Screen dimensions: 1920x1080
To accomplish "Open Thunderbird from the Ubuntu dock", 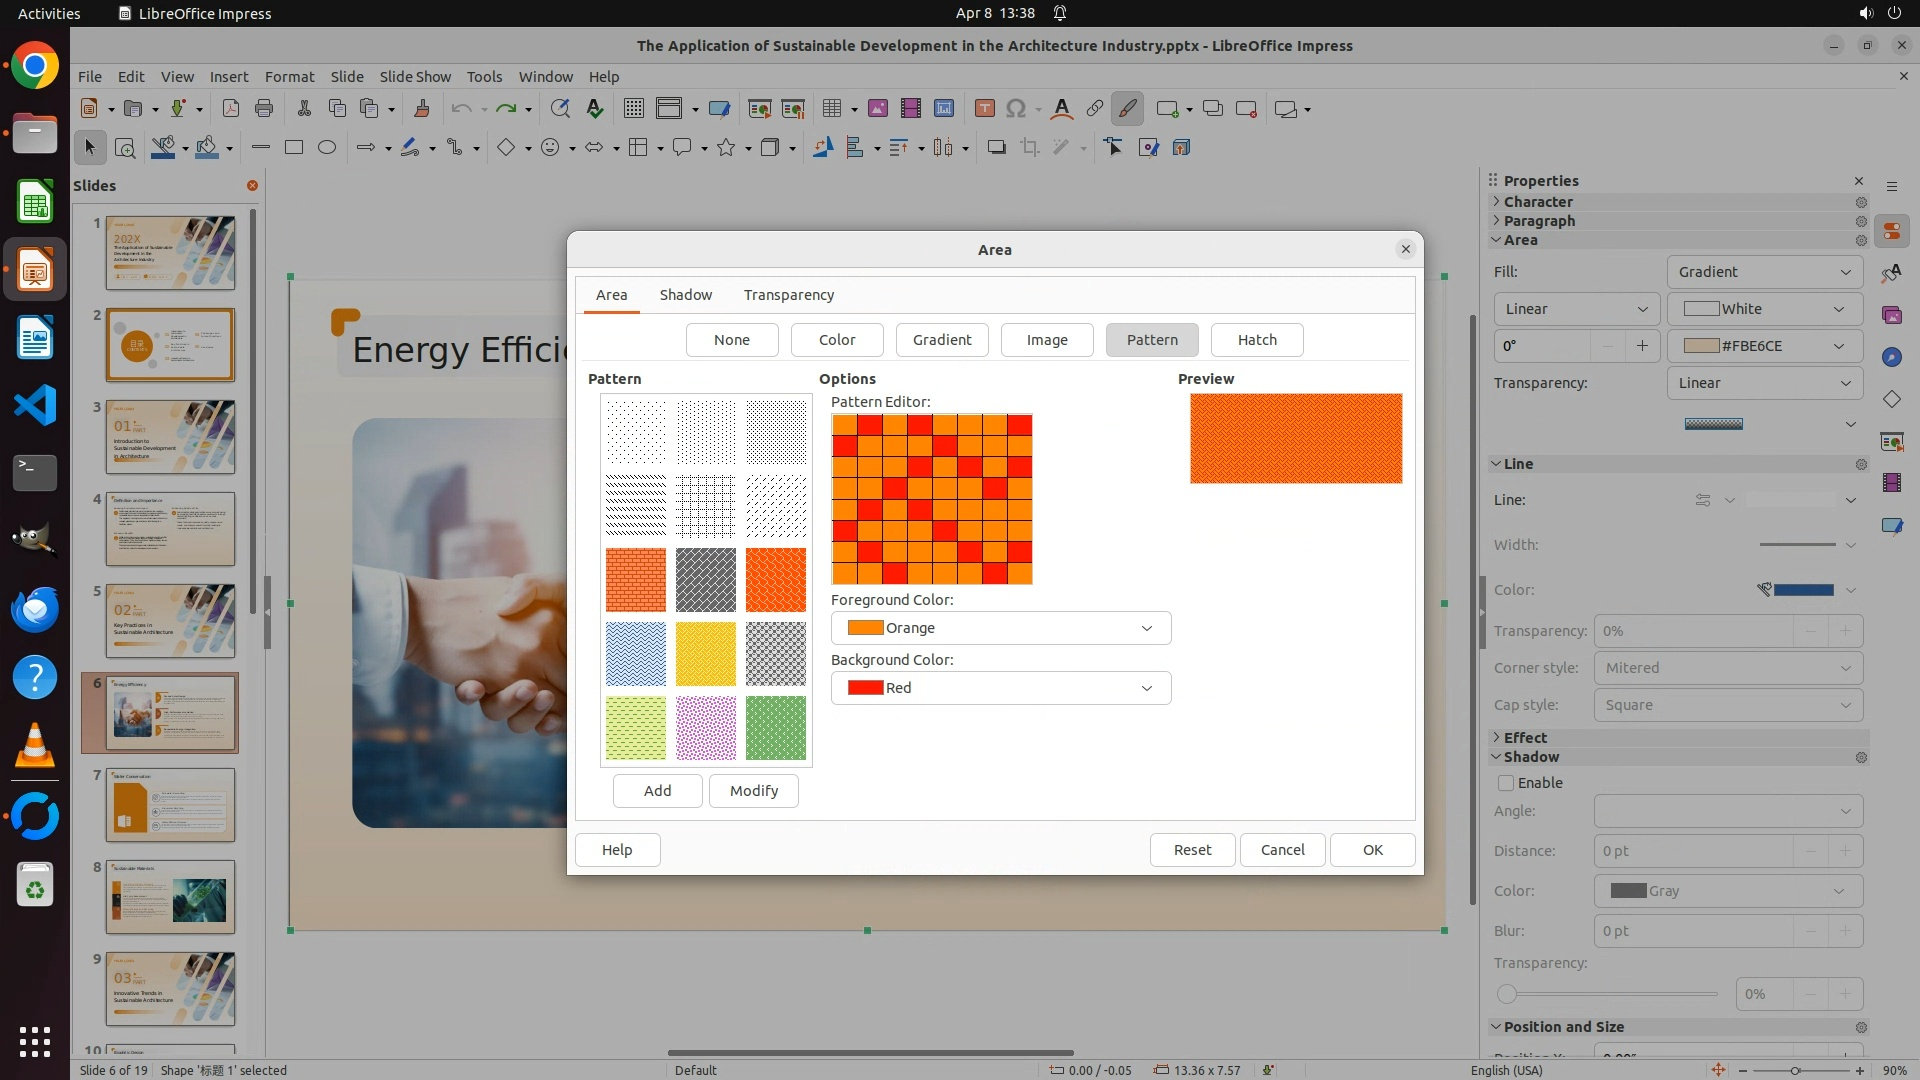I will 35,609.
